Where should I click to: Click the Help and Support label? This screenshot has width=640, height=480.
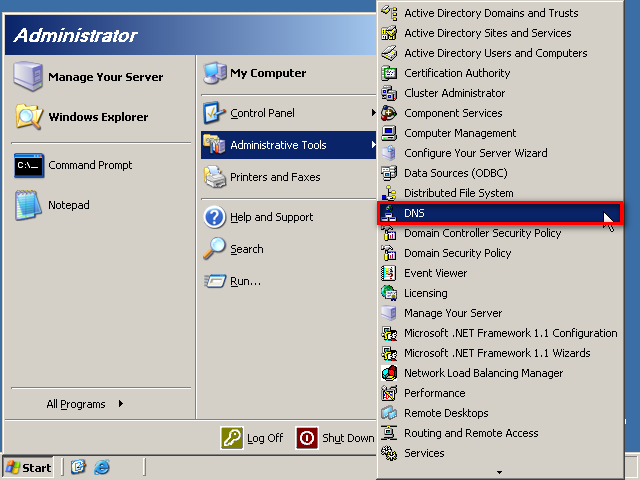(x=271, y=217)
